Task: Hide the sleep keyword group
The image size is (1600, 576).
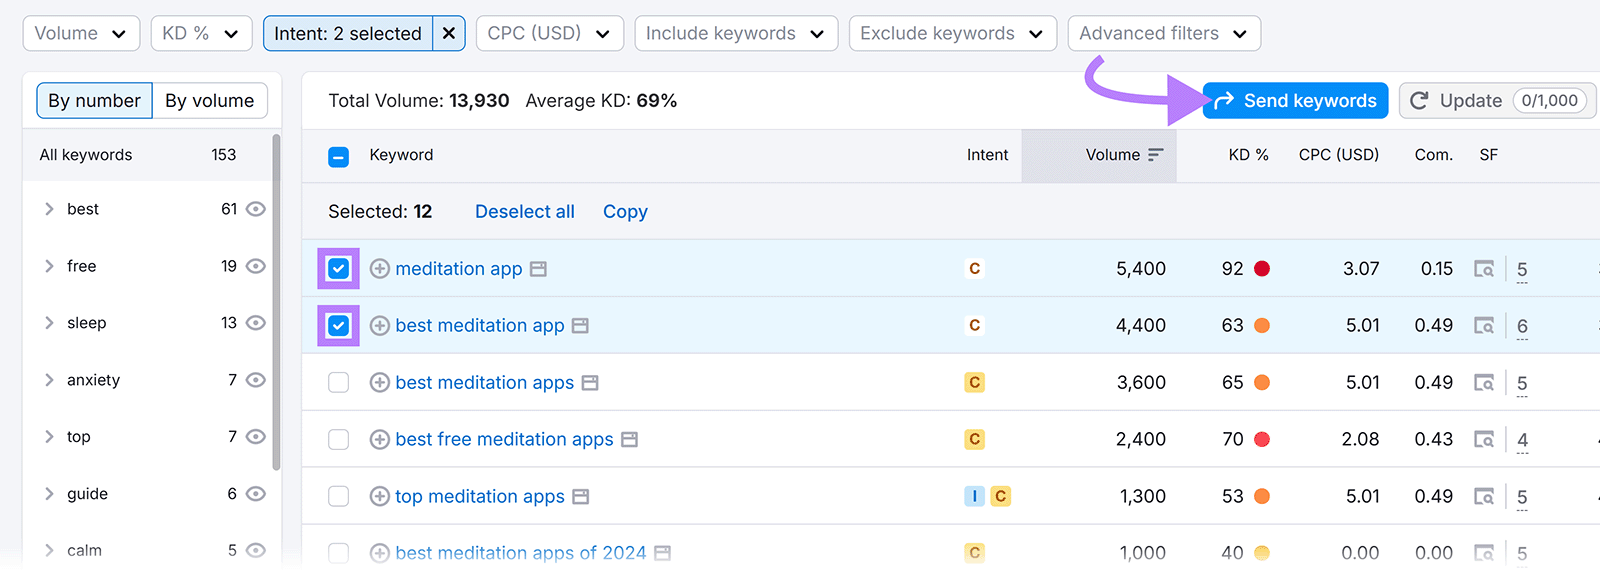Action: coord(256,323)
